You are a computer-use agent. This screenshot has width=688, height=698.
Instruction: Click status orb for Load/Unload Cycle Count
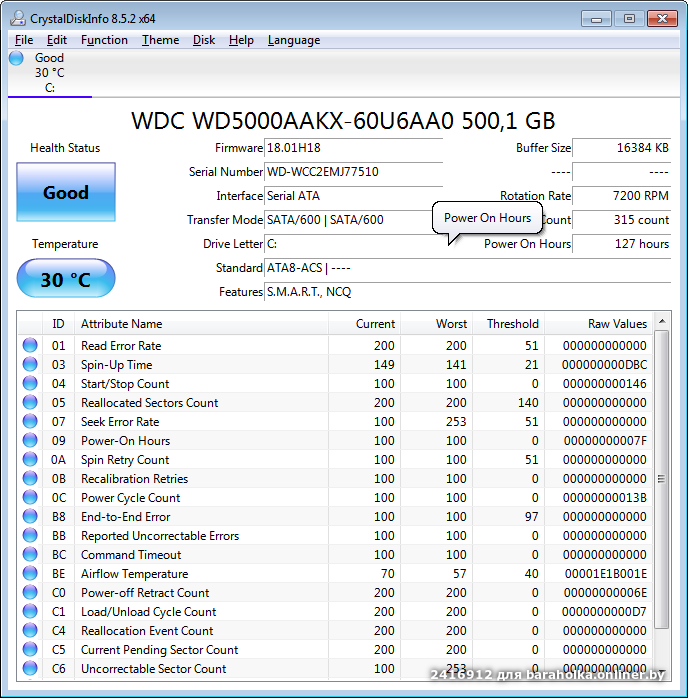tap(30, 611)
